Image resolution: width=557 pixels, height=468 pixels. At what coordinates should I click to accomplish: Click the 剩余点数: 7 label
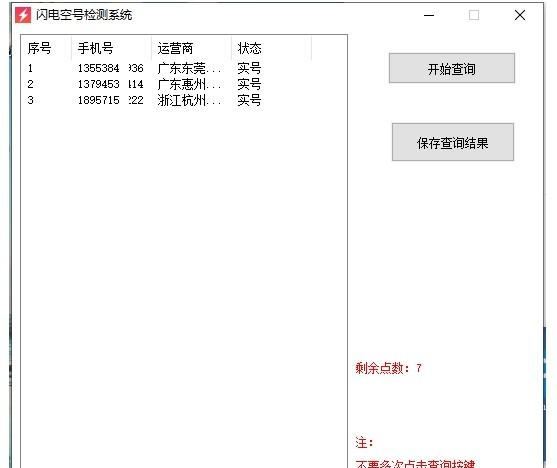[x=388, y=368]
